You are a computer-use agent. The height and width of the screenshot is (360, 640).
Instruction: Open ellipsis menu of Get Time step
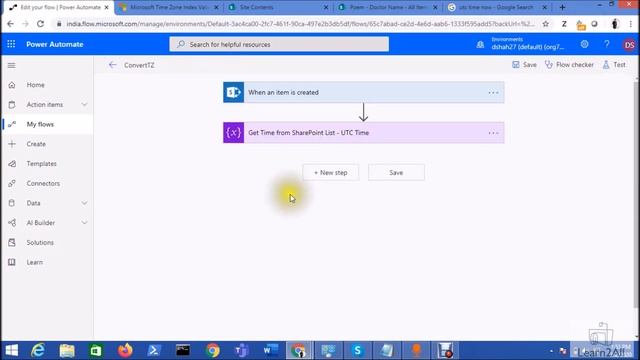pyautogui.click(x=493, y=133)
